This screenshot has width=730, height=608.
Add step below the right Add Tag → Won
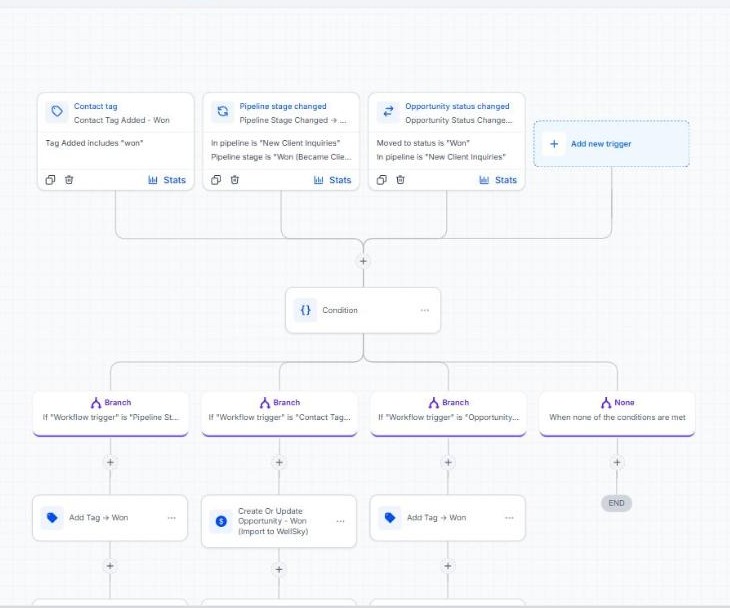447,566
